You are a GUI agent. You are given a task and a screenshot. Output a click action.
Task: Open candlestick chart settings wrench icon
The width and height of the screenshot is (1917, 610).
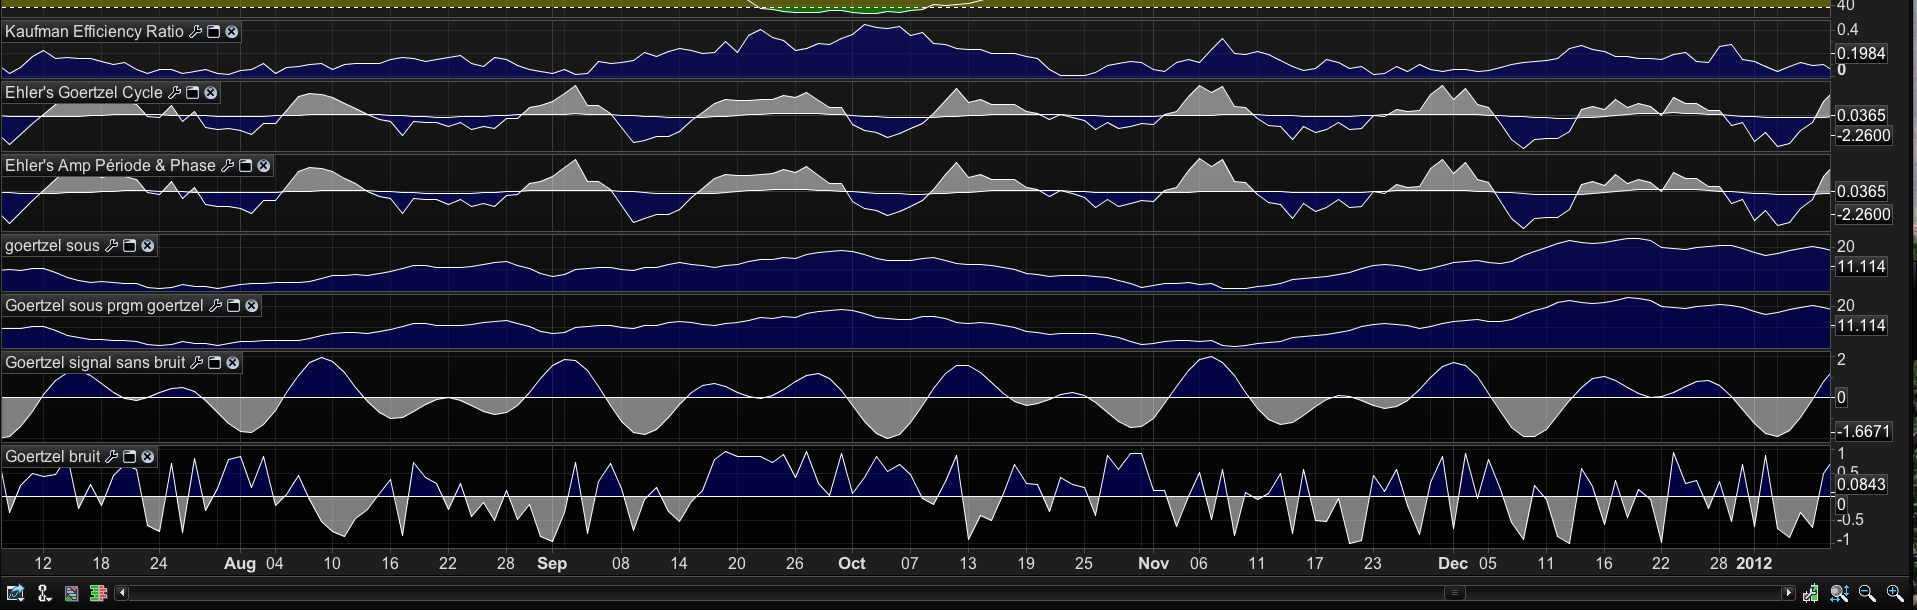pos(1811,593)
